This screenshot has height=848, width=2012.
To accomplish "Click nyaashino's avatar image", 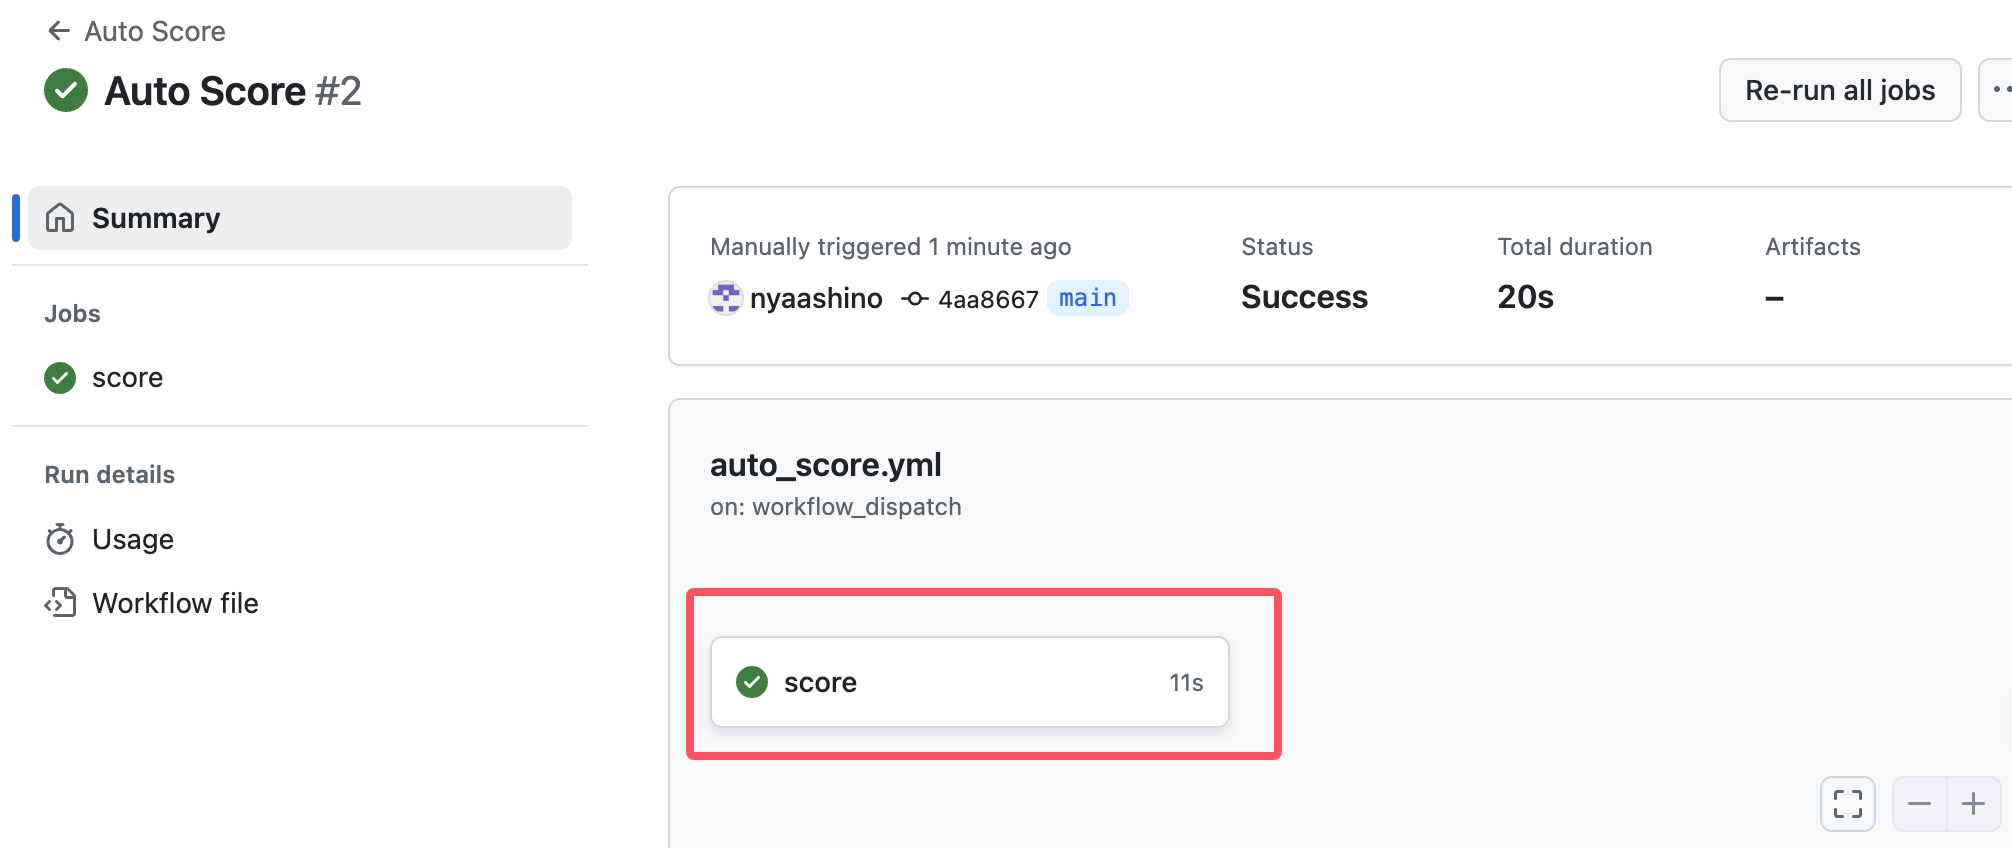I will [726, 298].
